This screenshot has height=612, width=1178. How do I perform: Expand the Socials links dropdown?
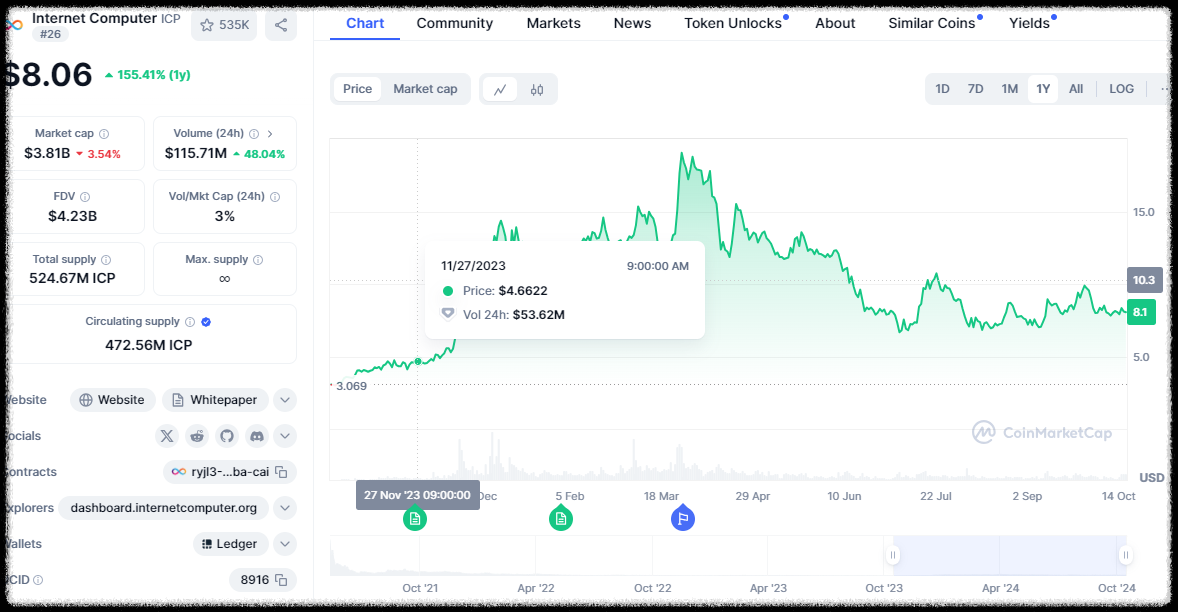pos(285,436)
